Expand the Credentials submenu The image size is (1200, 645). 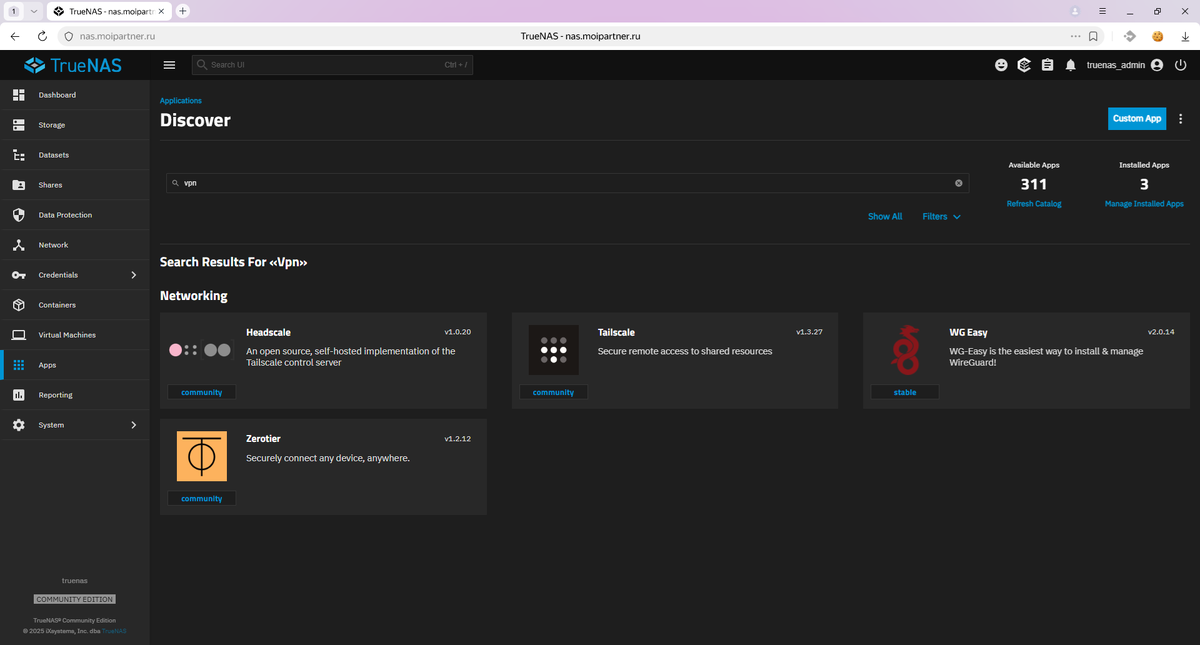click(x=75, y=275)
